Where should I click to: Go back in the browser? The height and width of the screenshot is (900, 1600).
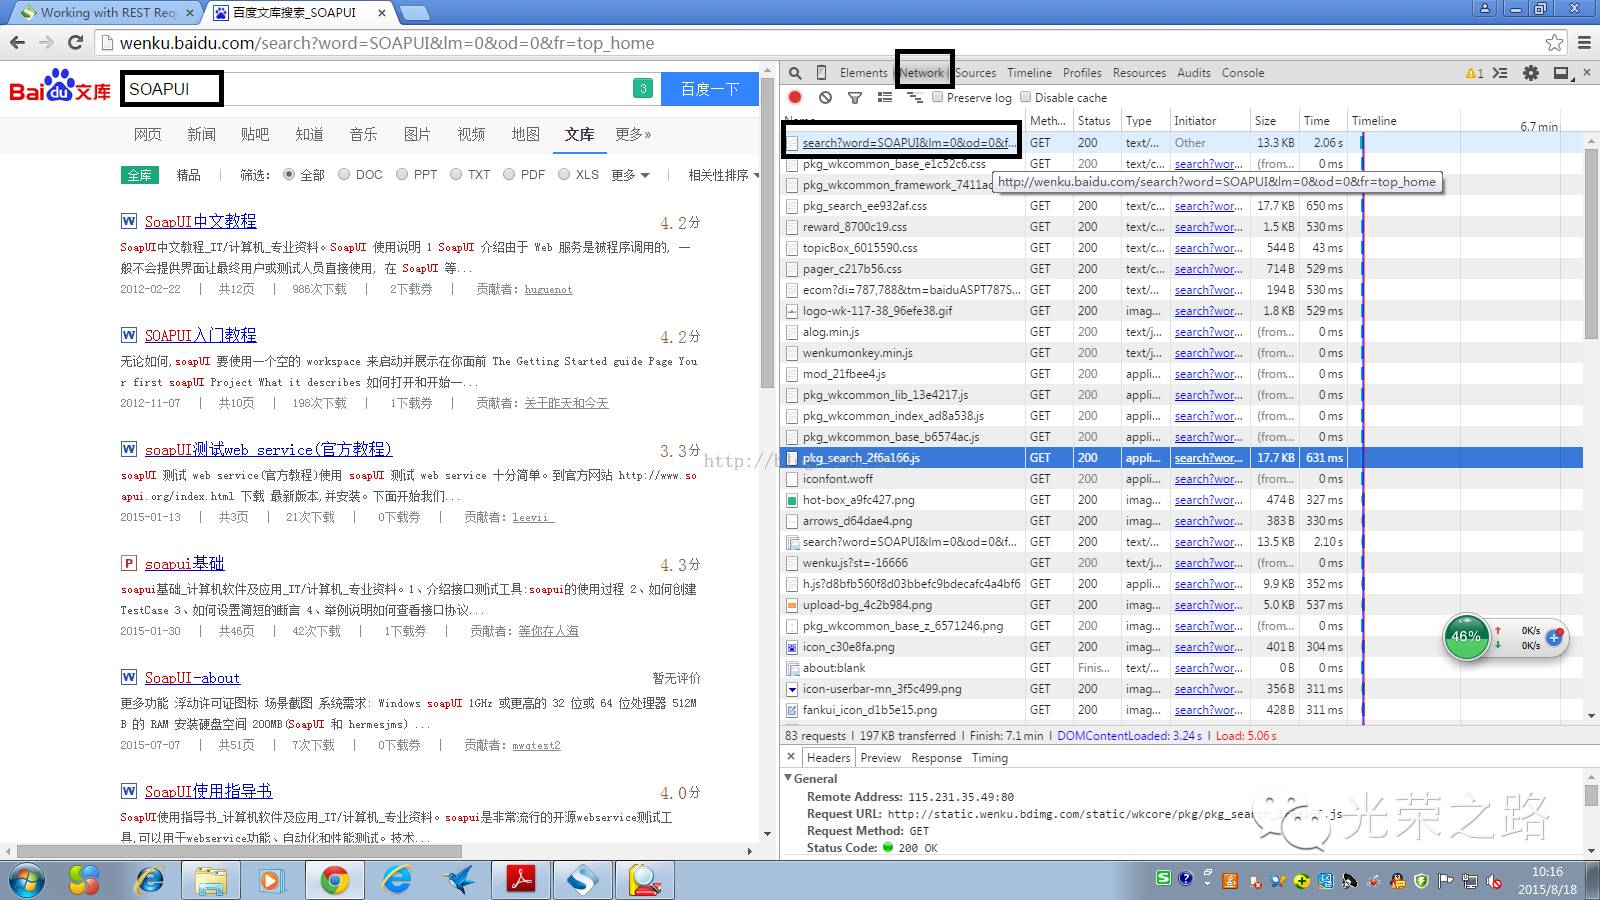(x=17, y=43)
